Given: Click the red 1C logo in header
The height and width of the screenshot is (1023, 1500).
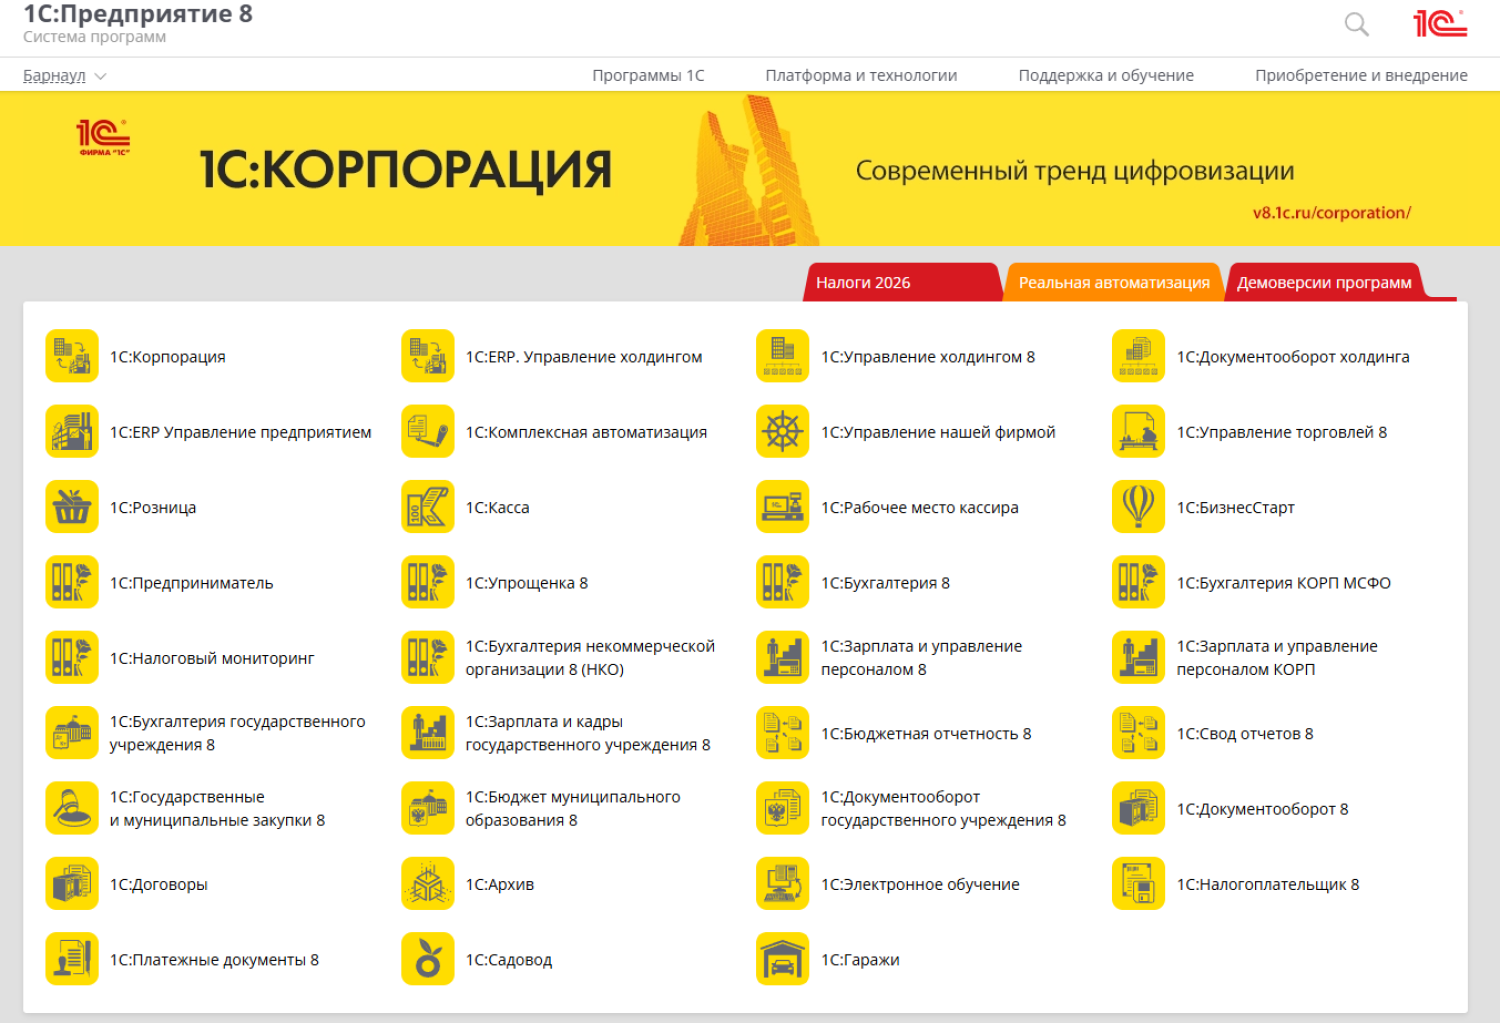Looking at the screenshot, I should pyautogui.click(x=1439, y=24).
